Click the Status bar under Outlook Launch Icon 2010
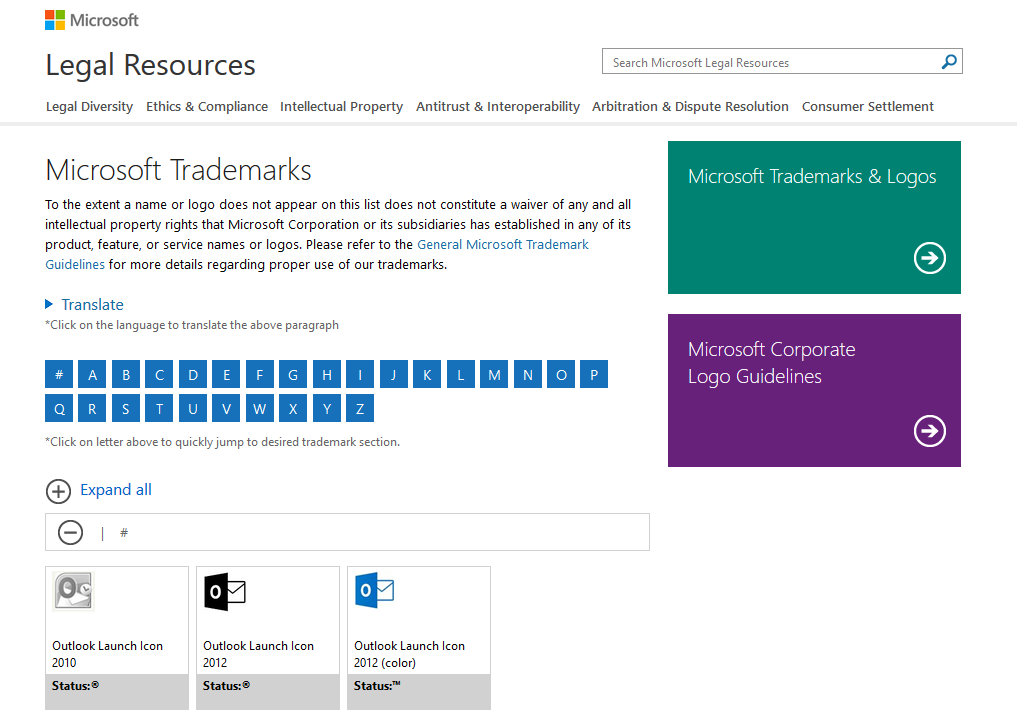The height and width of the screenshot is (721, 1017). tap(117, 691)
